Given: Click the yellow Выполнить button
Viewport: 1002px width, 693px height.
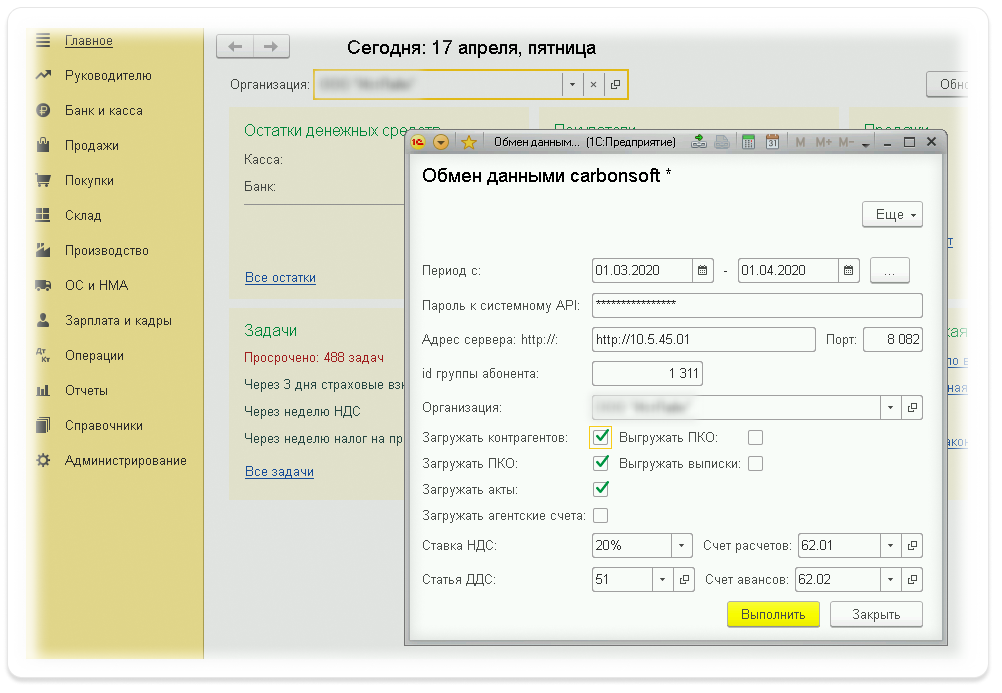Looking at the screenshot, I should [773, 614].
